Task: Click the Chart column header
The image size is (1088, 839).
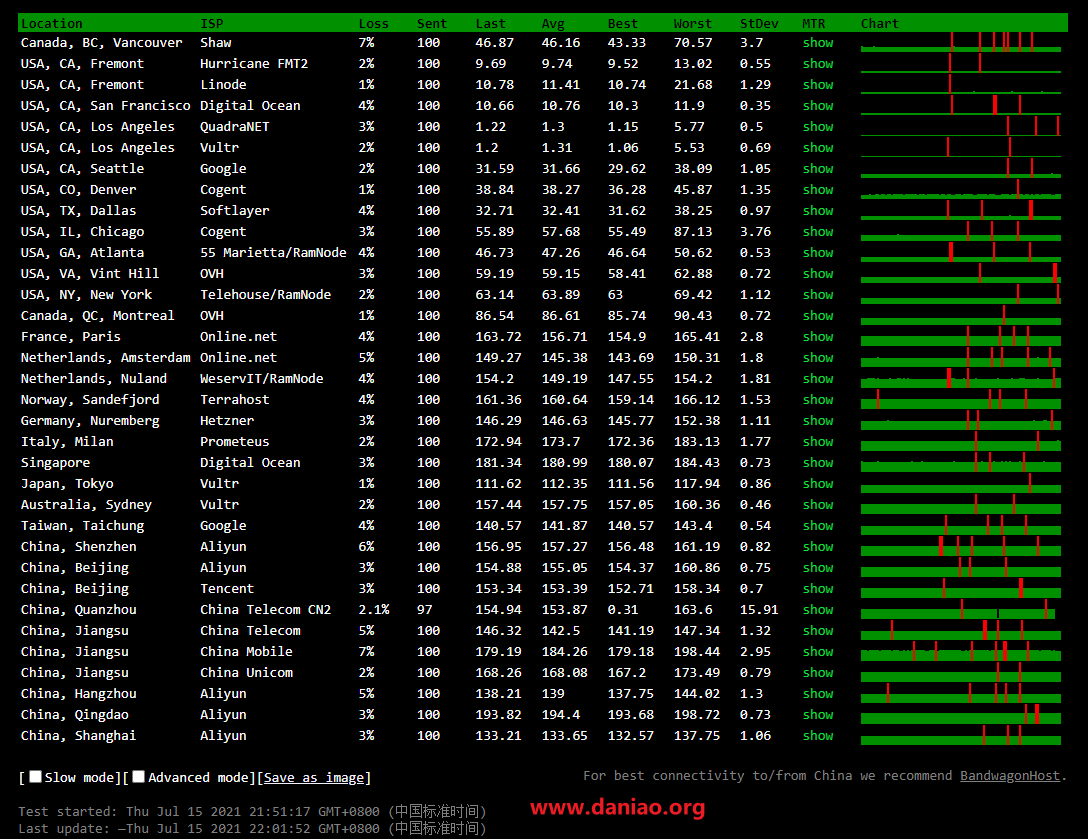Action: click(x=880, y=24)
